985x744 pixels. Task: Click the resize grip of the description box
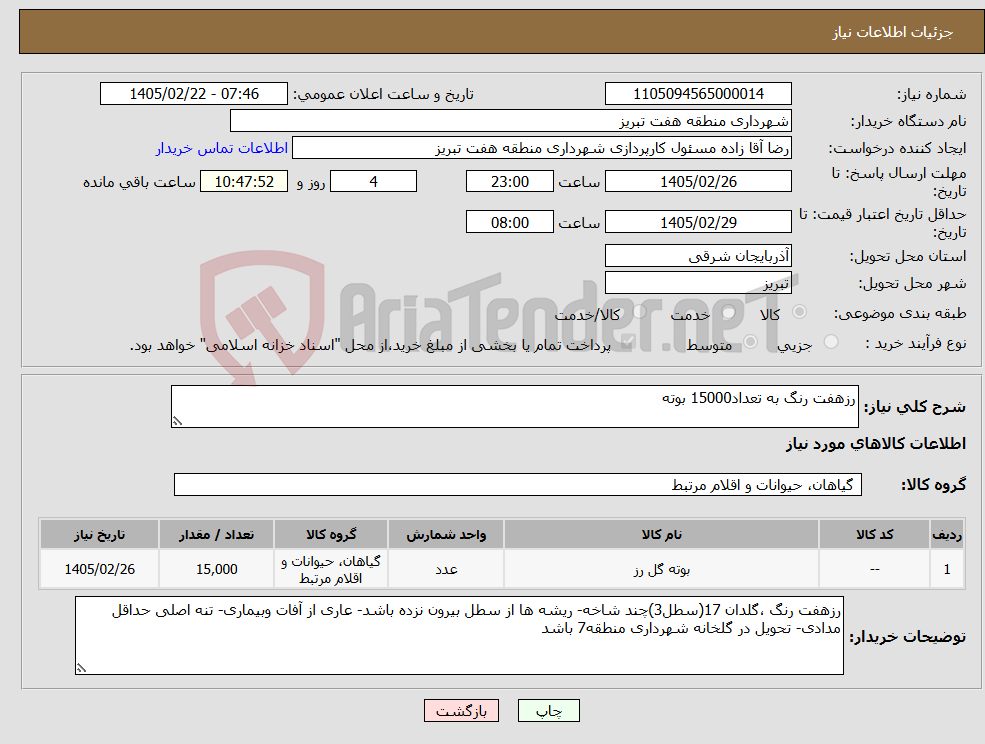[x=177, y=422]
